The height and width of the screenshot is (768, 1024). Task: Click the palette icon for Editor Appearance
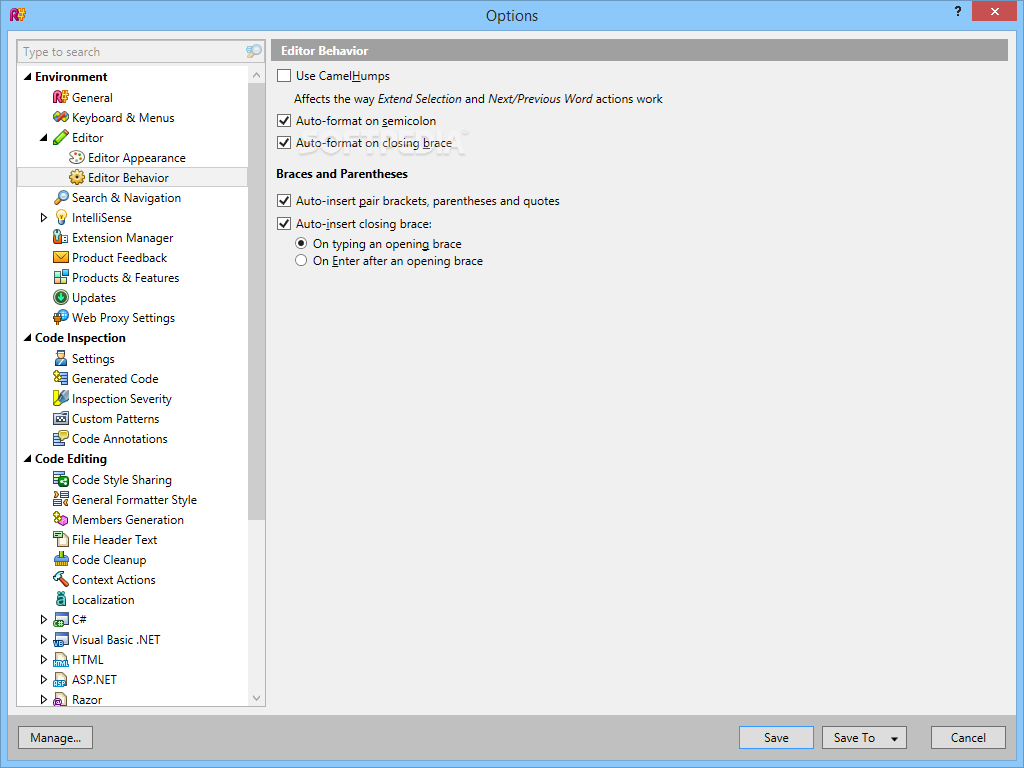coord(76,157)
